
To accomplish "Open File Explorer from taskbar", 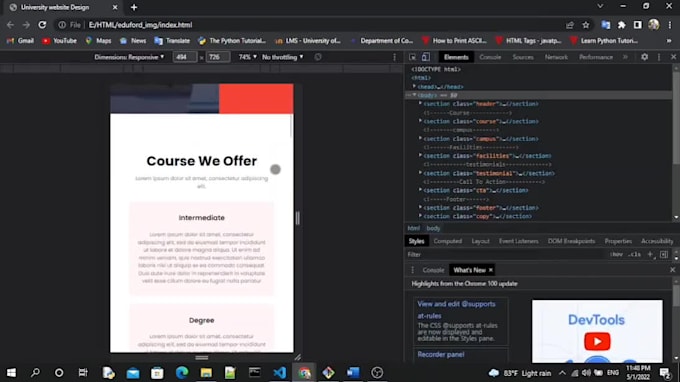I will coord(206,372).
